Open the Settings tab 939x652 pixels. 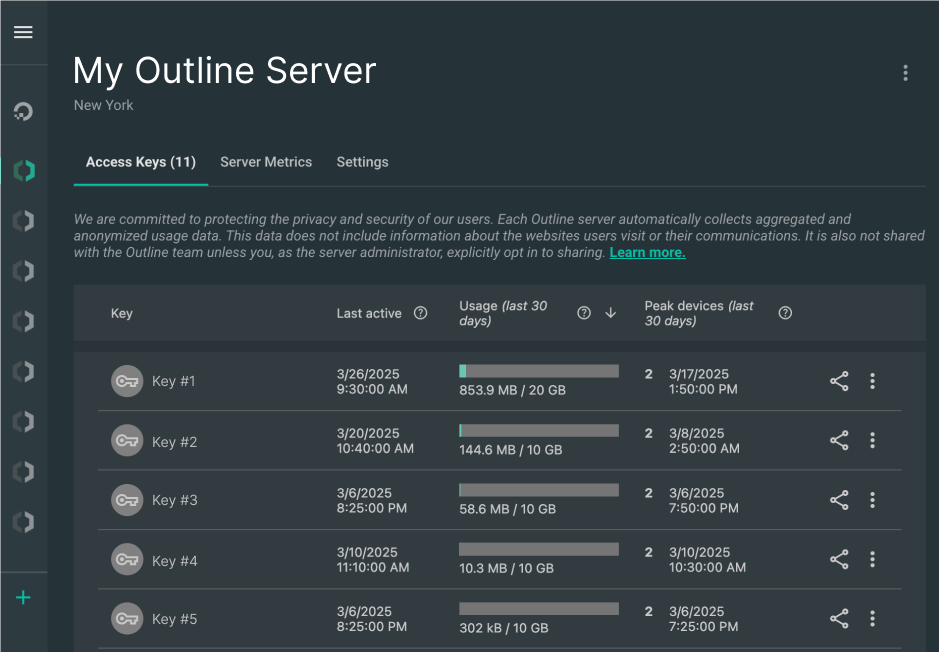(x=362, y=162)
